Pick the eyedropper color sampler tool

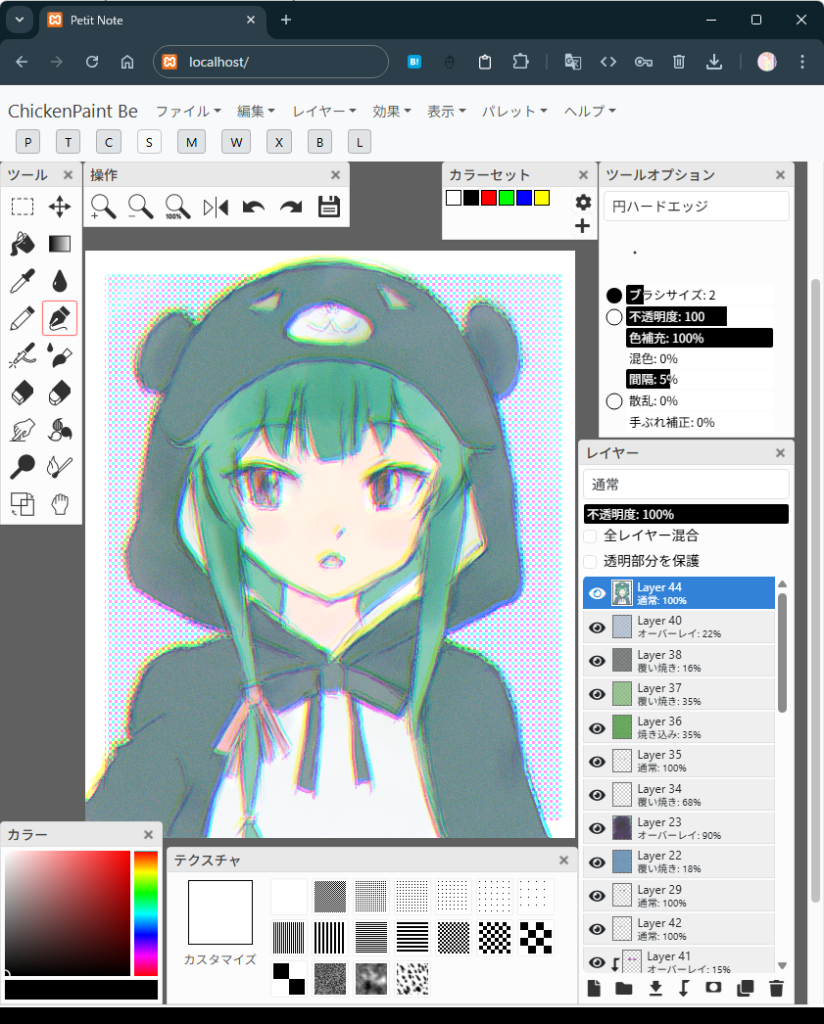click(x=22, y=281)
